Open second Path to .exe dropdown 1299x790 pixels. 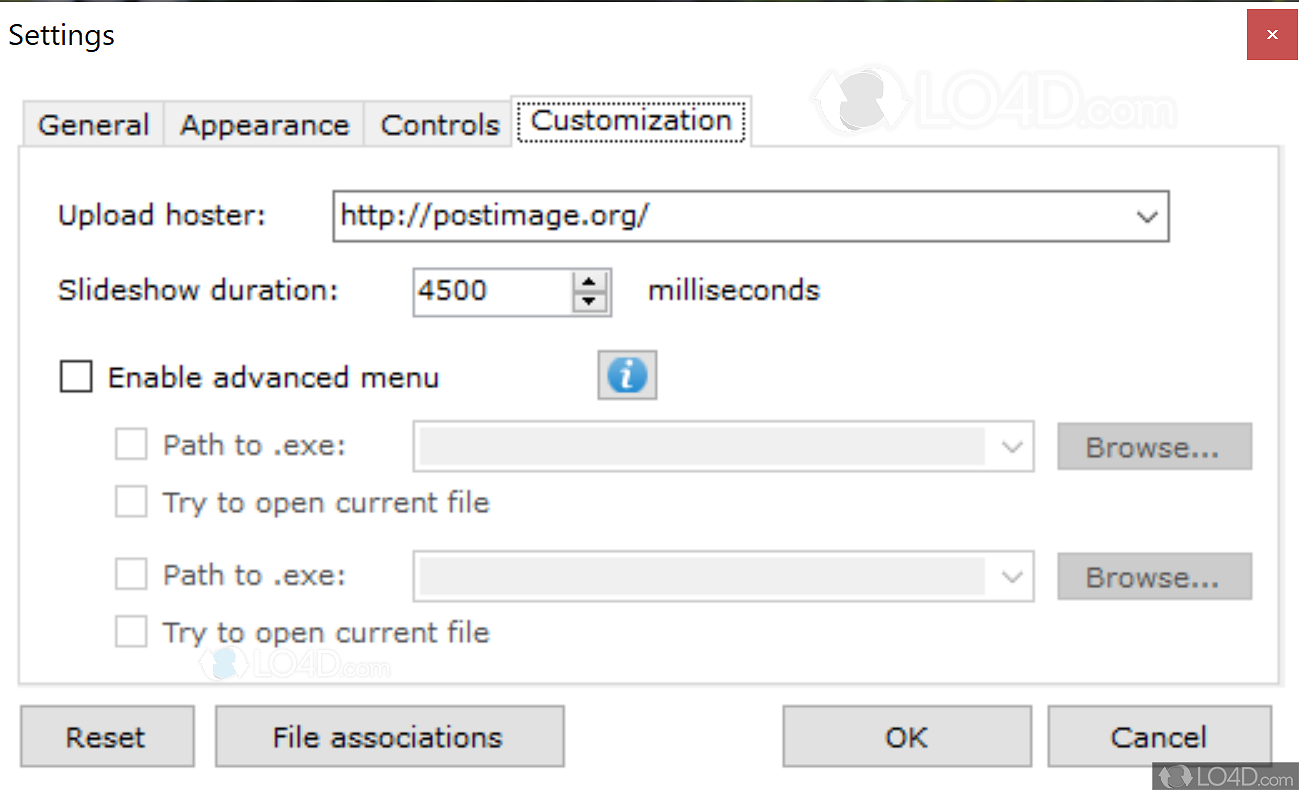(1012, 577)
